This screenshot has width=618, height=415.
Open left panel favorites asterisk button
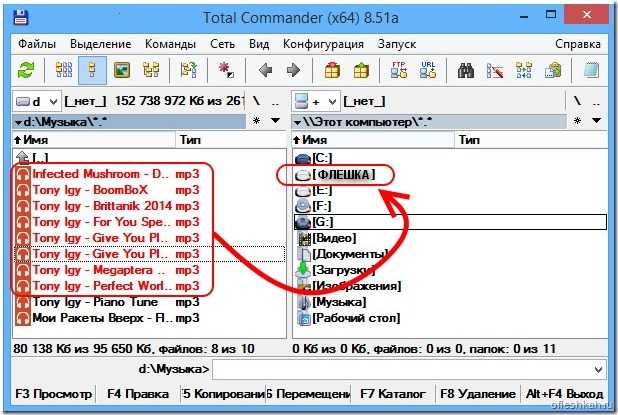(257, 121)
